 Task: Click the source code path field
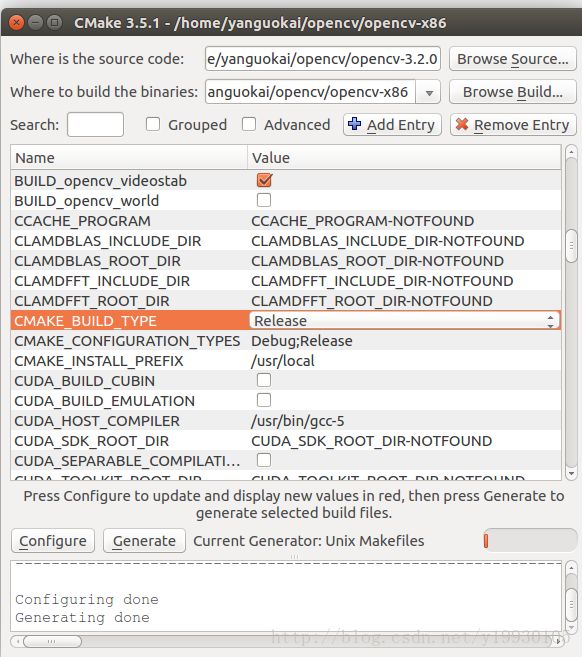pos(323,59)
